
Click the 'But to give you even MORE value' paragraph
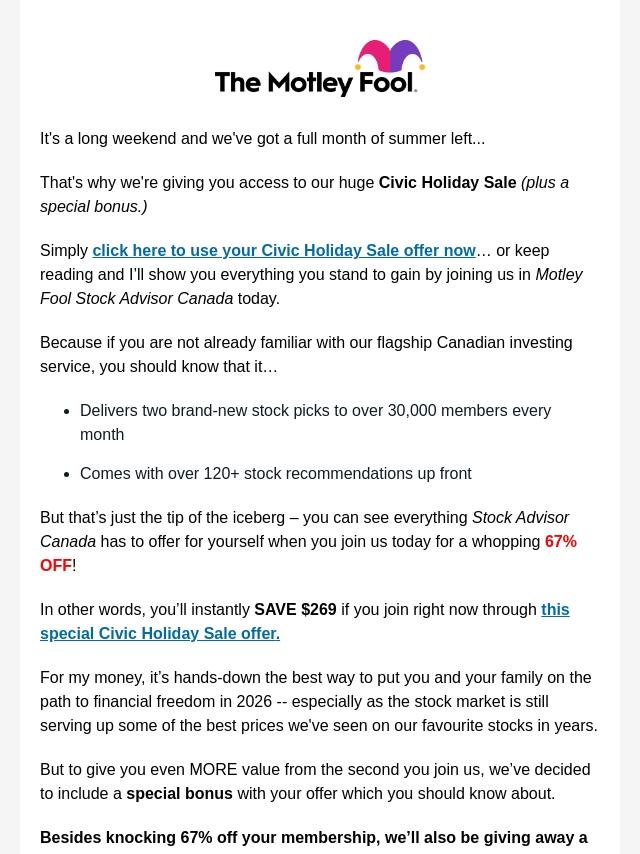(x=315, y=782)
